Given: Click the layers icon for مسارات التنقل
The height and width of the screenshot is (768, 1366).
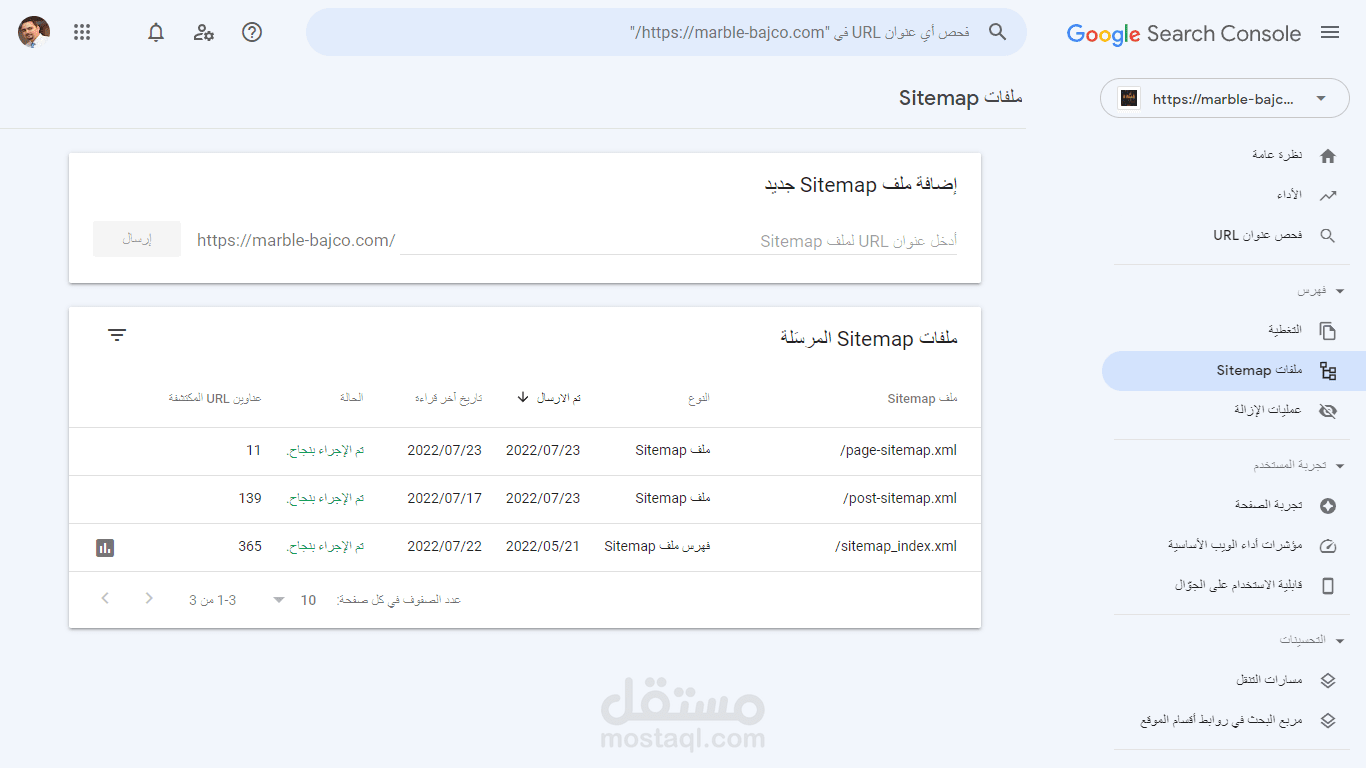Looking at the screenshot, I should pyautogui.click(x=1328, y=680).
